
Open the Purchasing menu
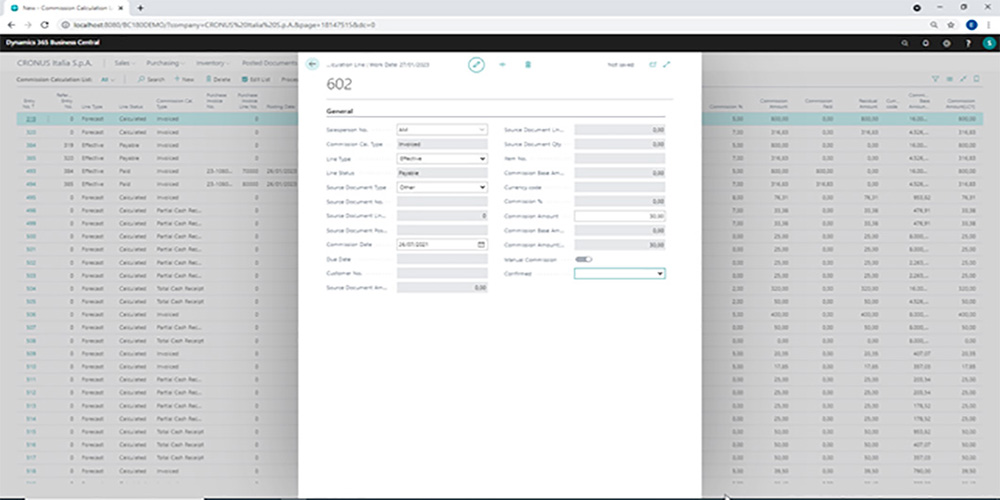coord(164,62)
